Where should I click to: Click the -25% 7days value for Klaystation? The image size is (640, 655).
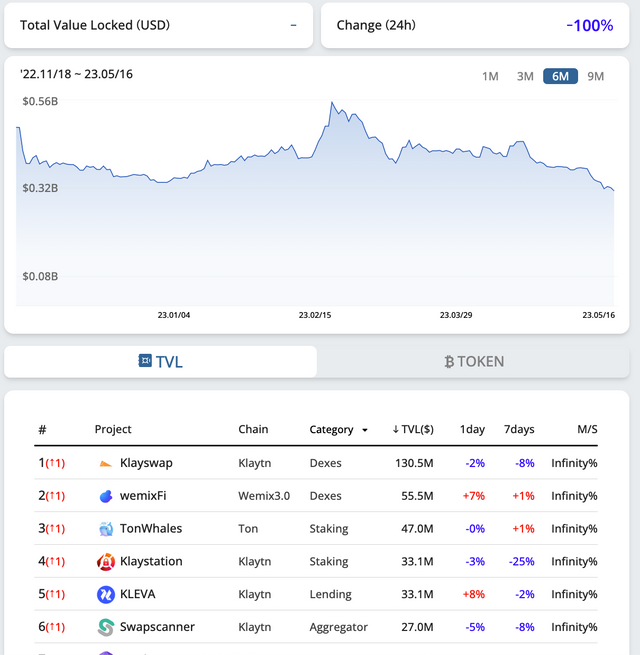coord(521,561)
